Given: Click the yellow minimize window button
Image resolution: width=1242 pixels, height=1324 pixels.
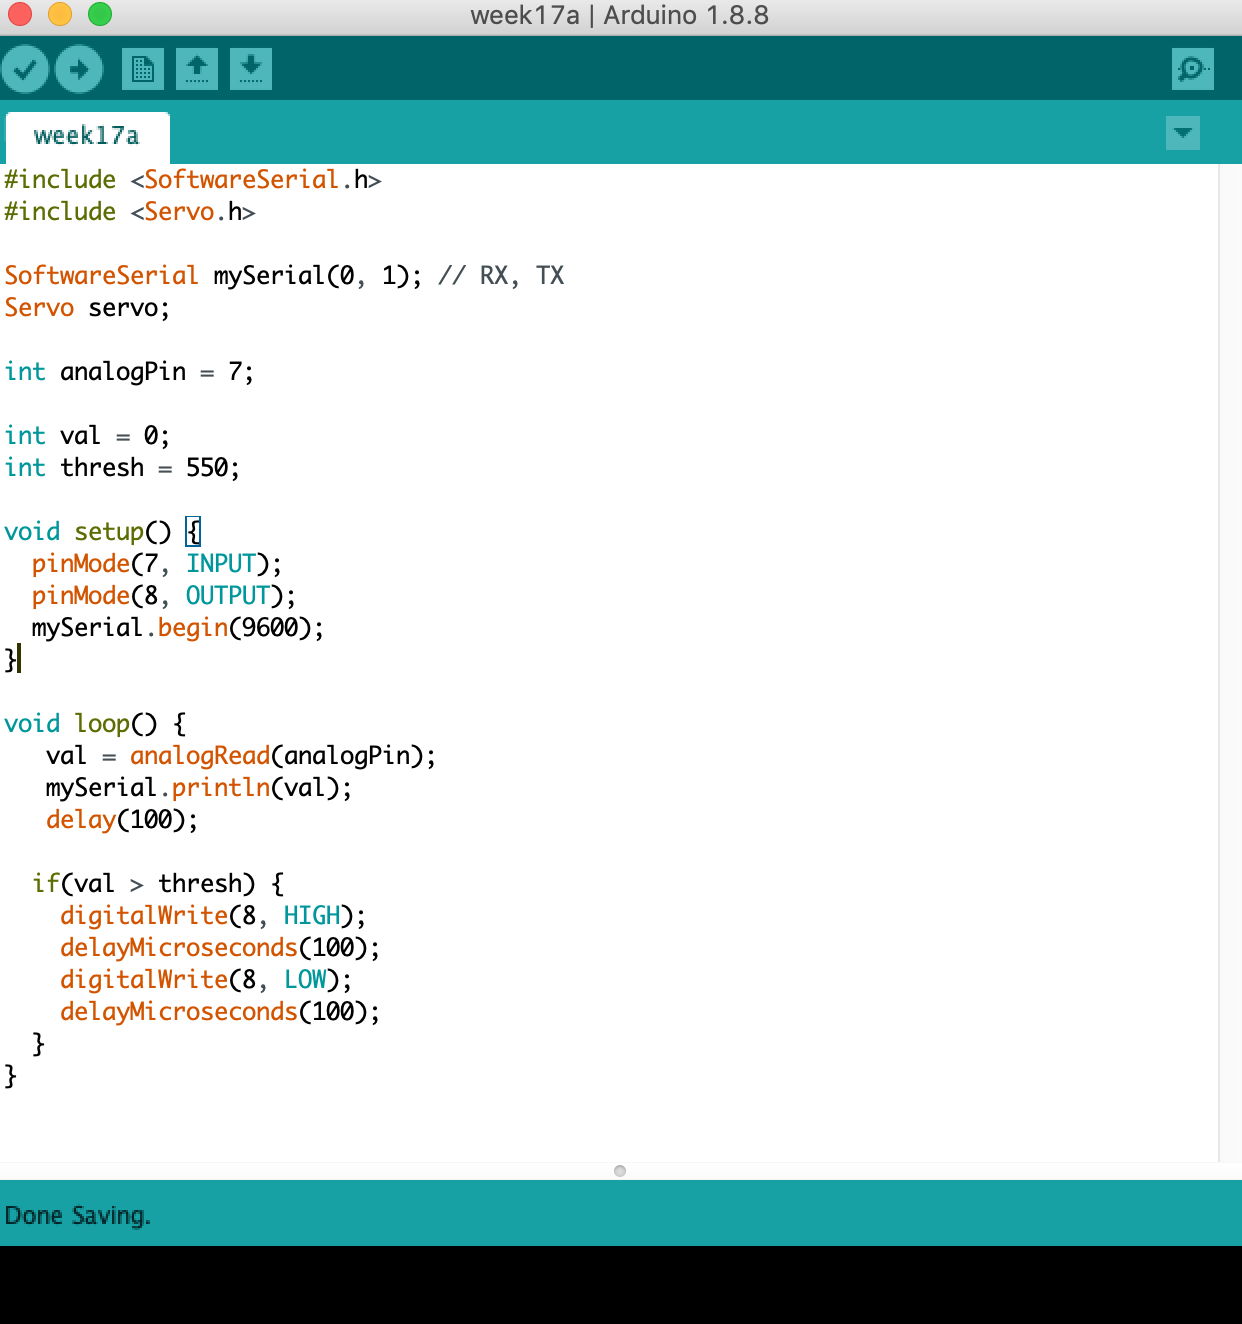Looking at the screenshot, I should (60, 14).
